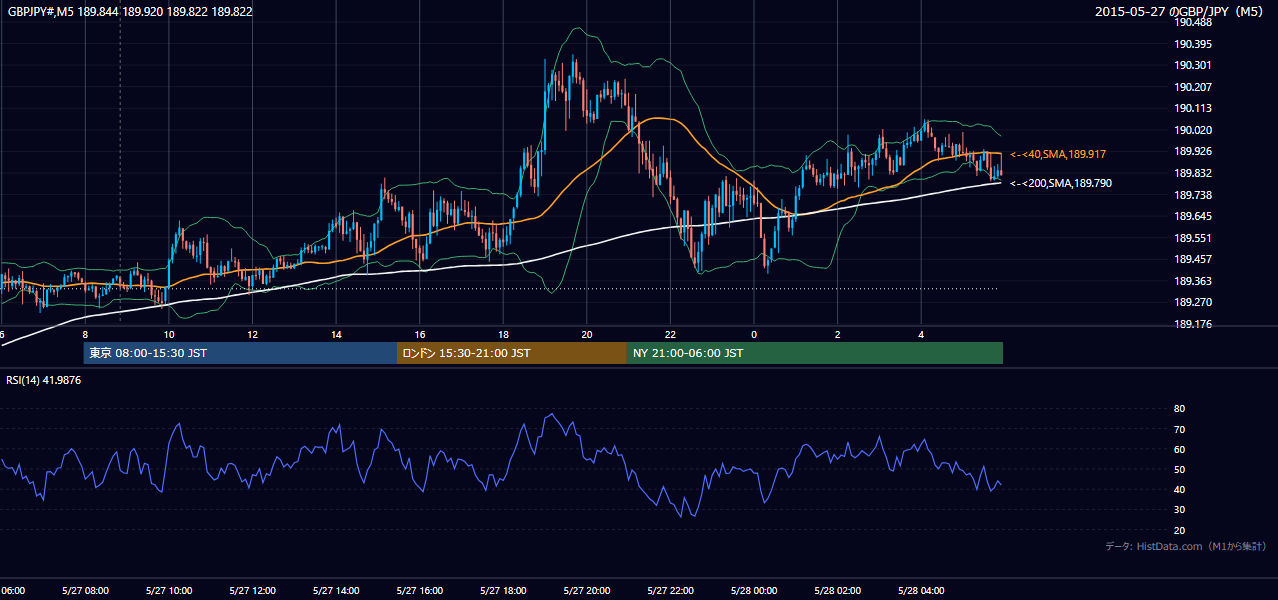Viewport: 1278px width, 600px height.
Task: Click hour tick '4' above the NY session bar
Action: coord(922,334)
